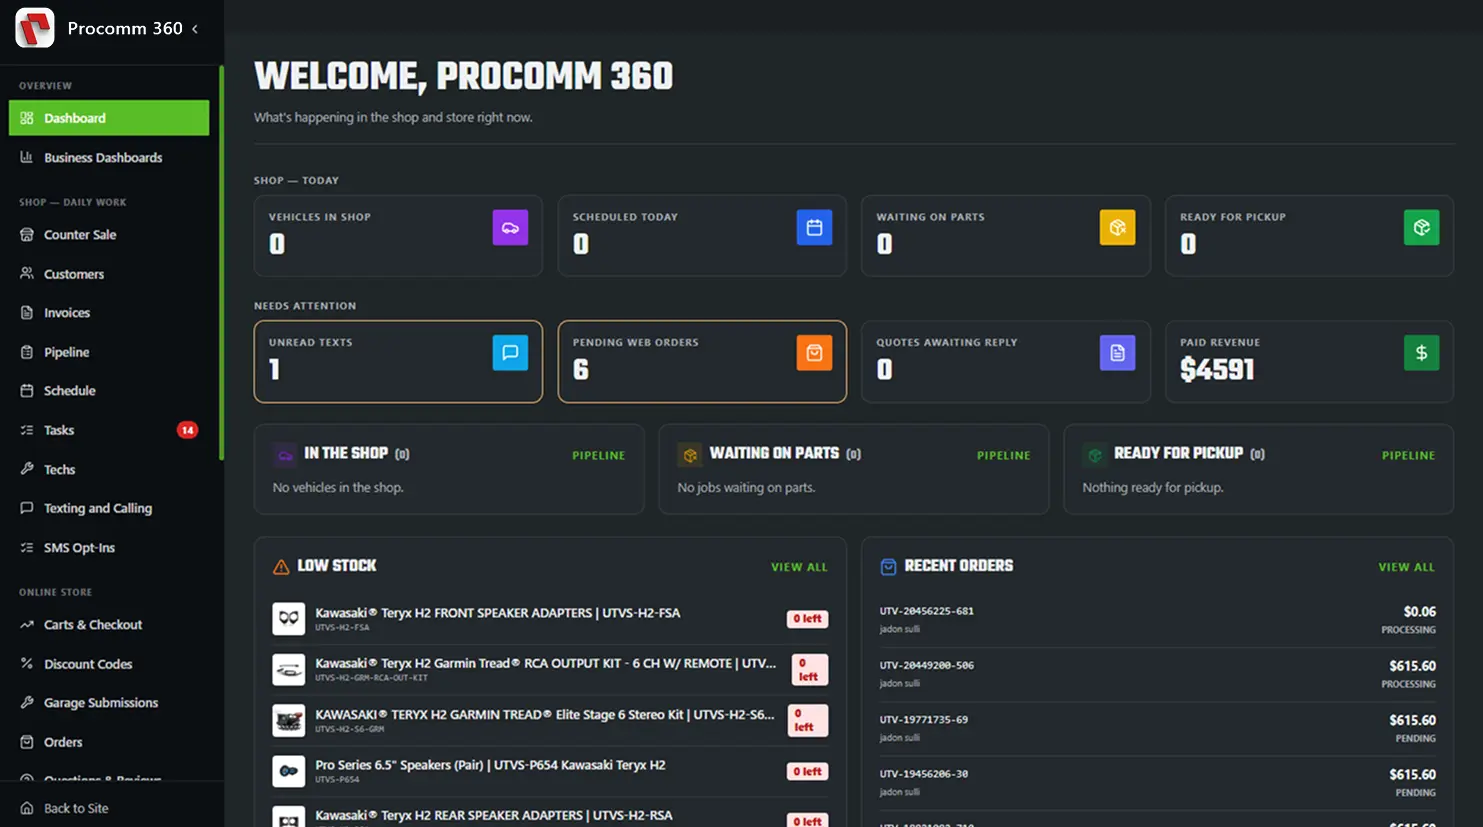Click the sidebar green scrollbar
Viewport: 1483px width, 827px height.
coord(221,263)
